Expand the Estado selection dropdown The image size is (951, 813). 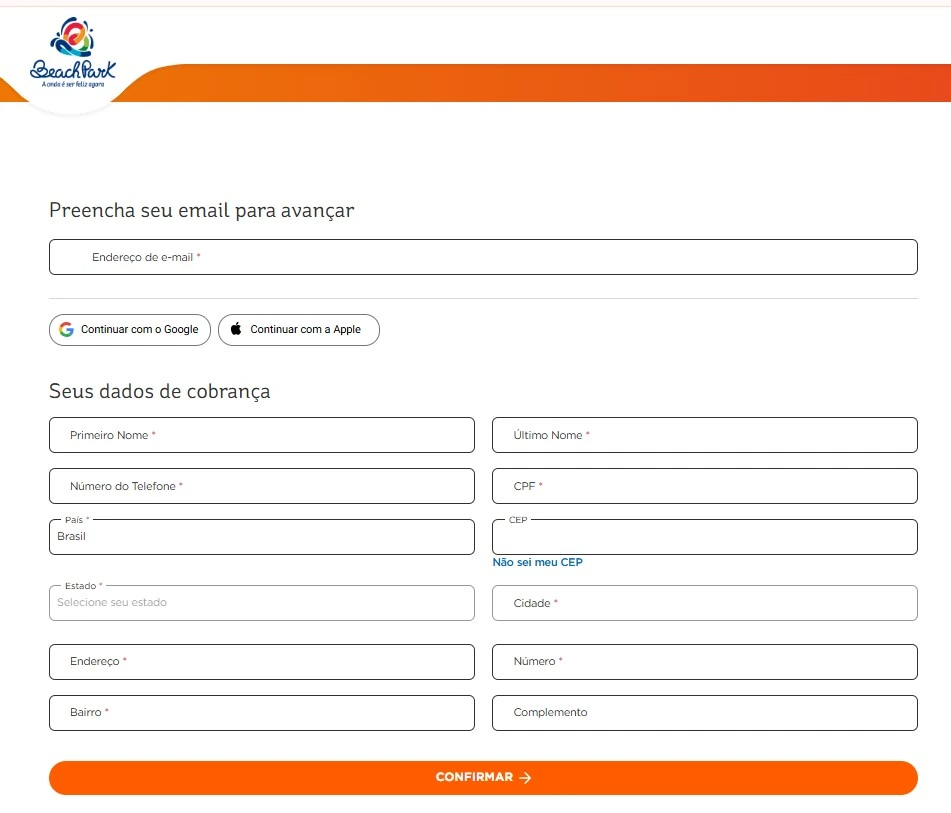tap(261, 603)
